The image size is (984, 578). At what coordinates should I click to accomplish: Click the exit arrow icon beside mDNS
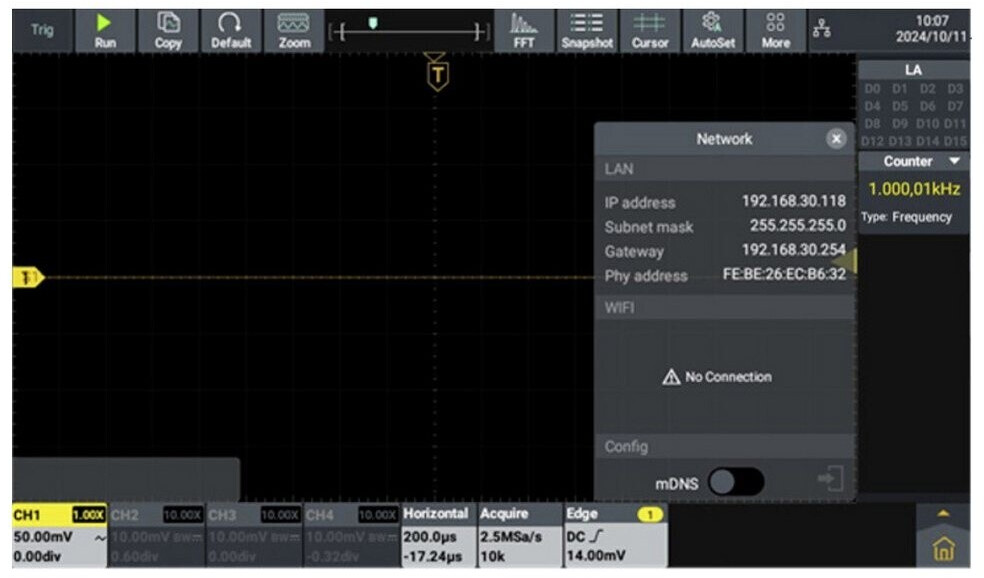click(x=831, y=479)
